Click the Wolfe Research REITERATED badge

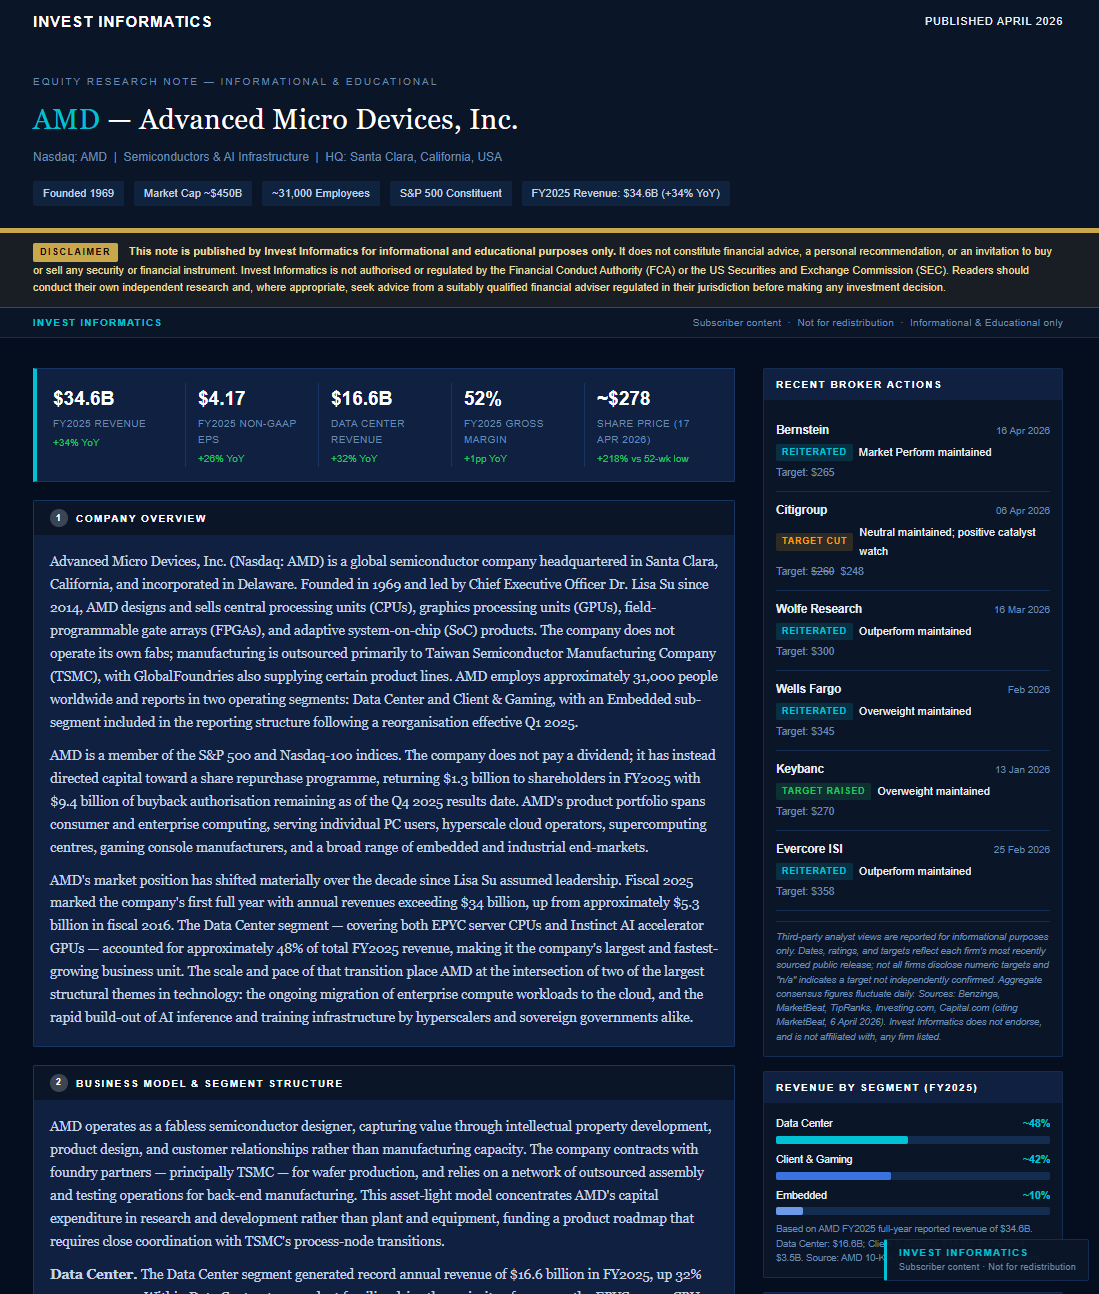(814, 631)
